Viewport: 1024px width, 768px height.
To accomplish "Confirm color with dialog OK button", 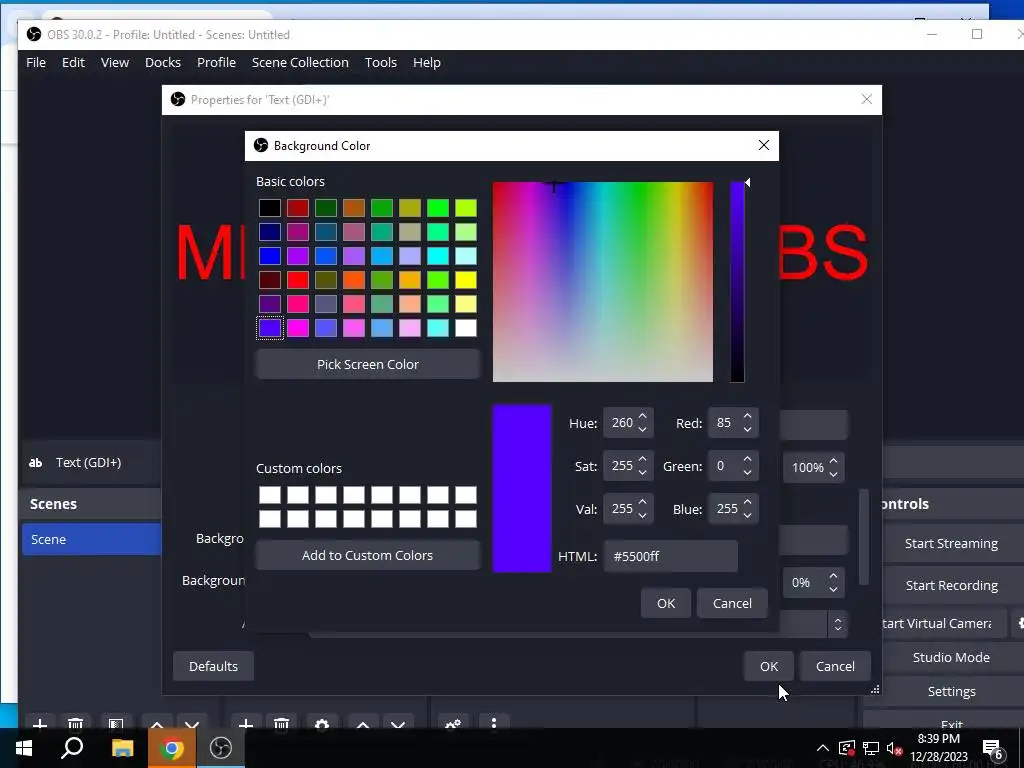I will (x=665, y=603).
